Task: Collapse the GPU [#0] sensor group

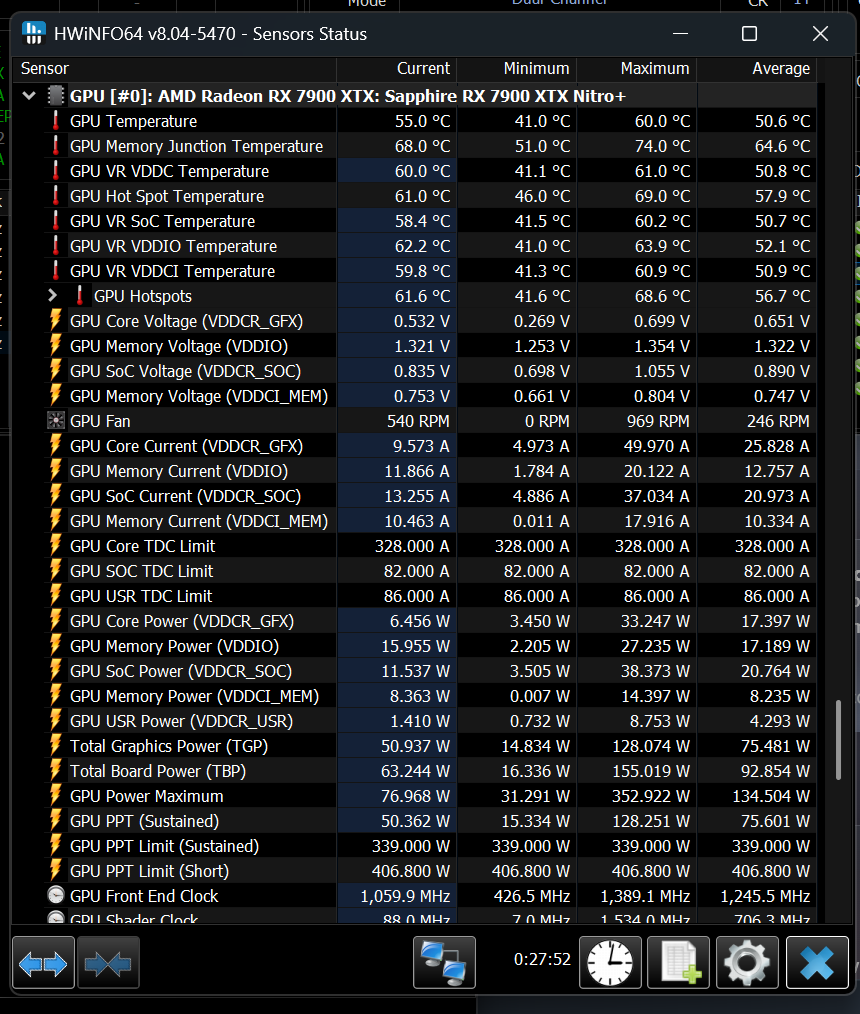Action: tap(28, 96)
